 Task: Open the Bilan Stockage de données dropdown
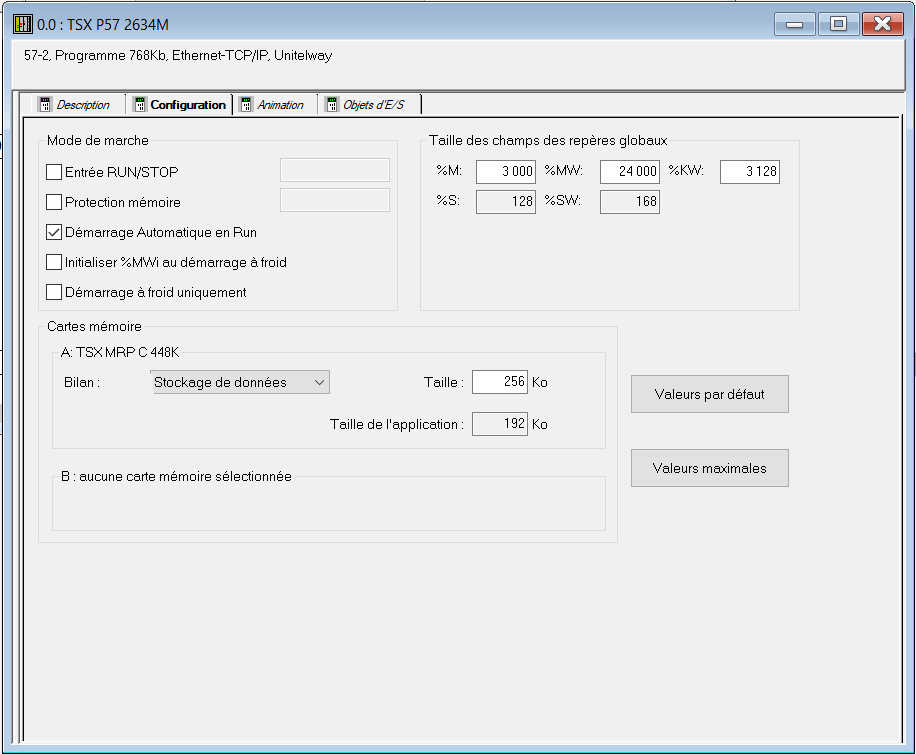[x=240, y=382]
